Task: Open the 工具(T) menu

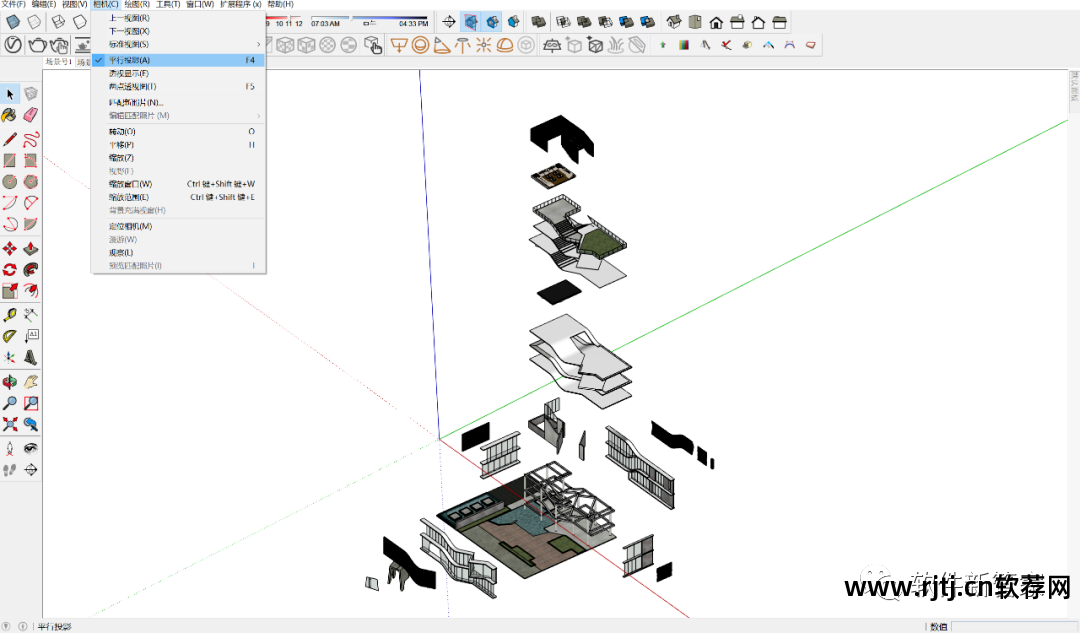Action: coord(168,4)
